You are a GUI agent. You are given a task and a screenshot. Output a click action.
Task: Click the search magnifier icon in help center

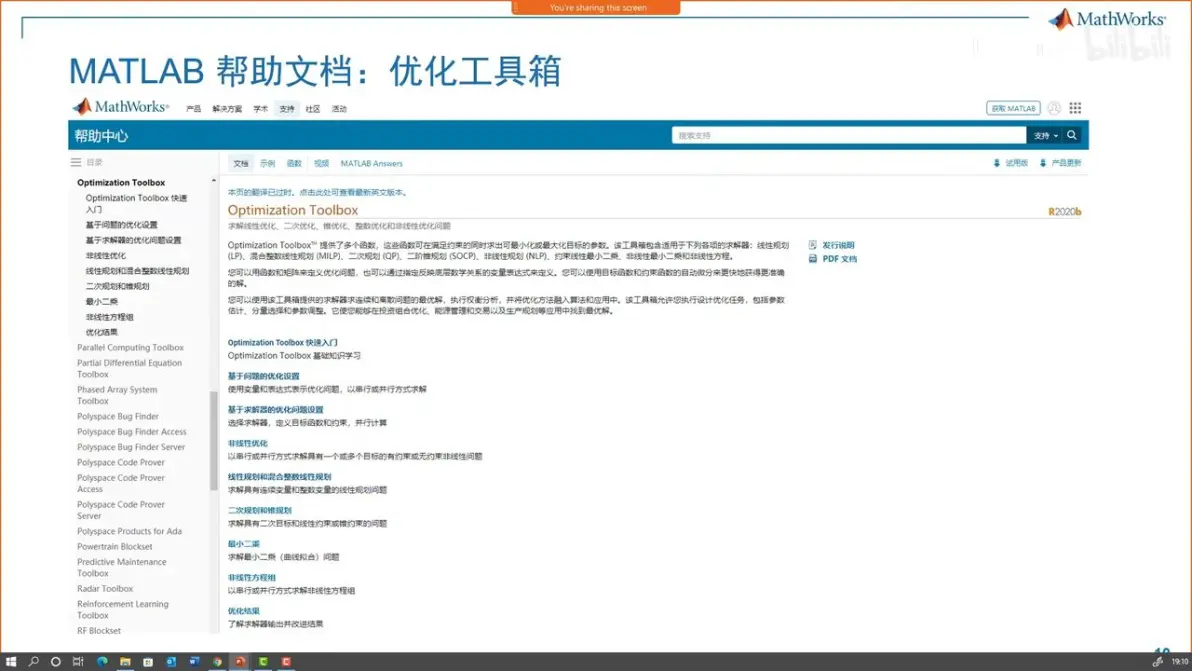click(x=1071, y=135)
